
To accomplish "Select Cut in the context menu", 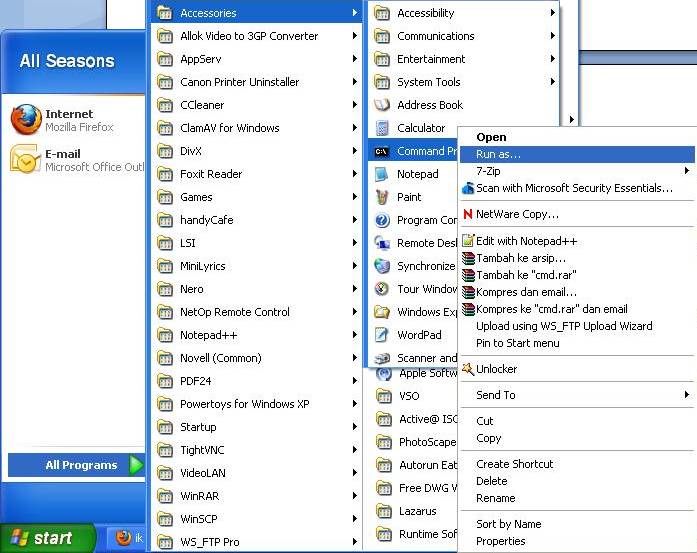I will pos(577,421).
